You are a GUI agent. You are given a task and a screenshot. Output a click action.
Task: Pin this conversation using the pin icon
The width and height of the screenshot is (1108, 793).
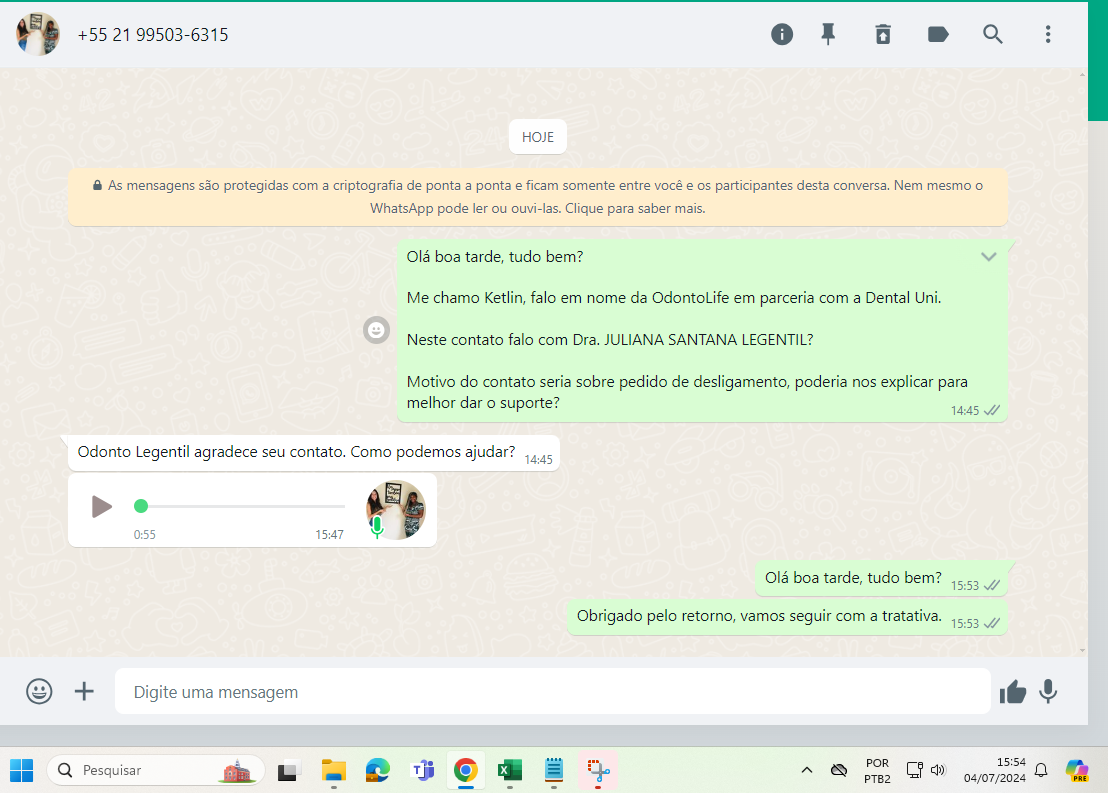[828, 35]
